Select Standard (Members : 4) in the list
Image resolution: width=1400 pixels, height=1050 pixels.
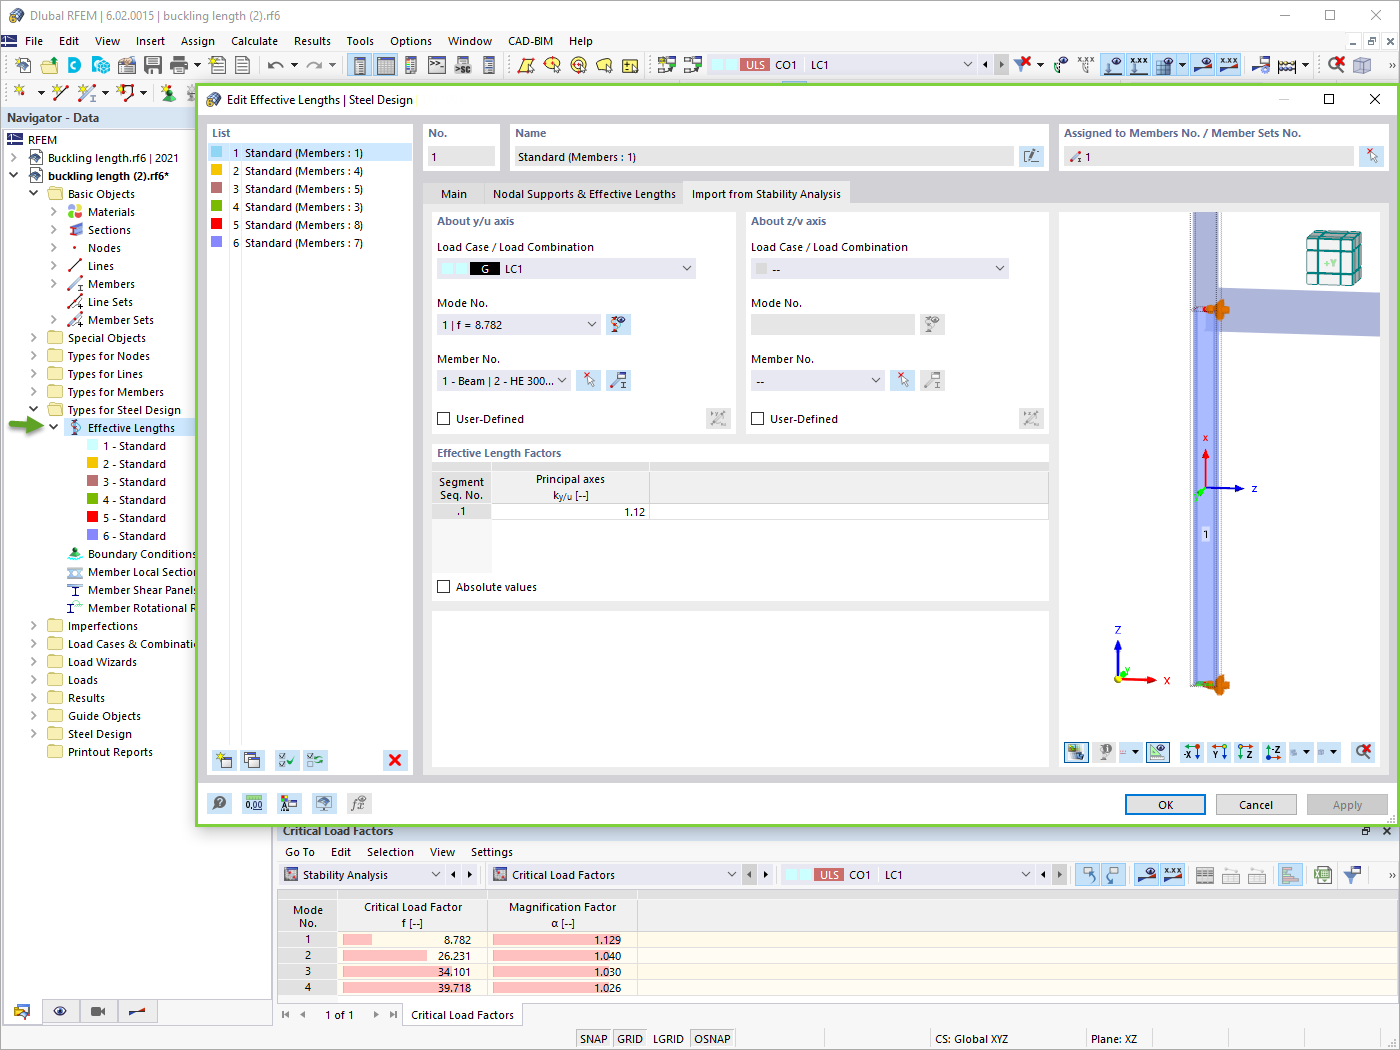(x=310, y=171)
